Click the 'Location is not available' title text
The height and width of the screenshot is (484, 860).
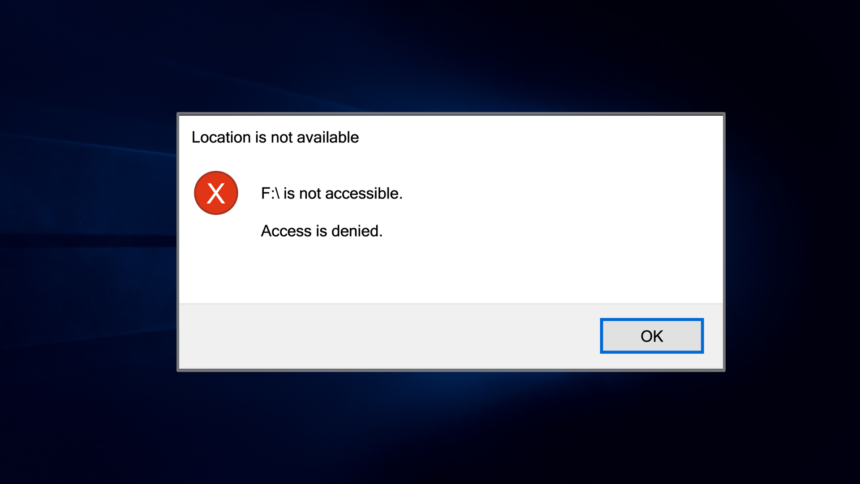[275, 137]
